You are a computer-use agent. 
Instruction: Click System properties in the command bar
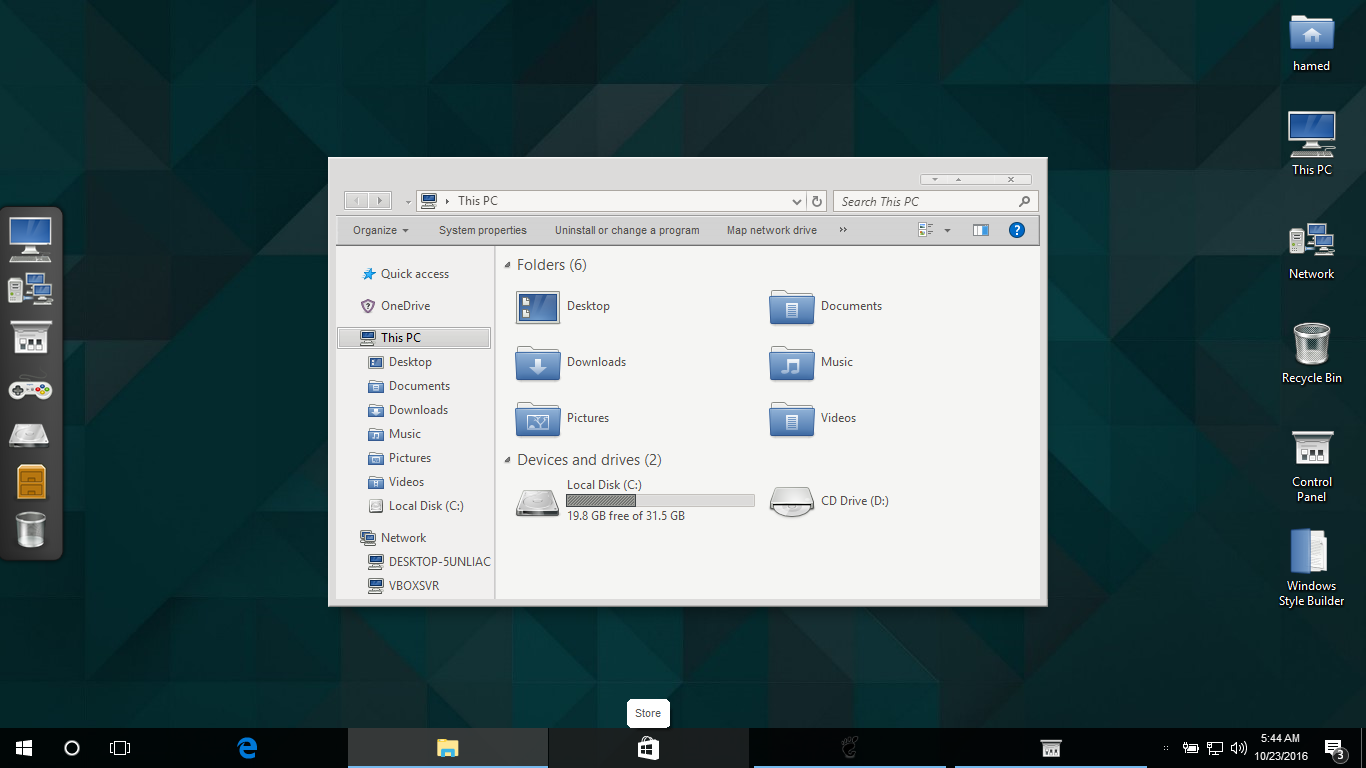tap(482, 230)
